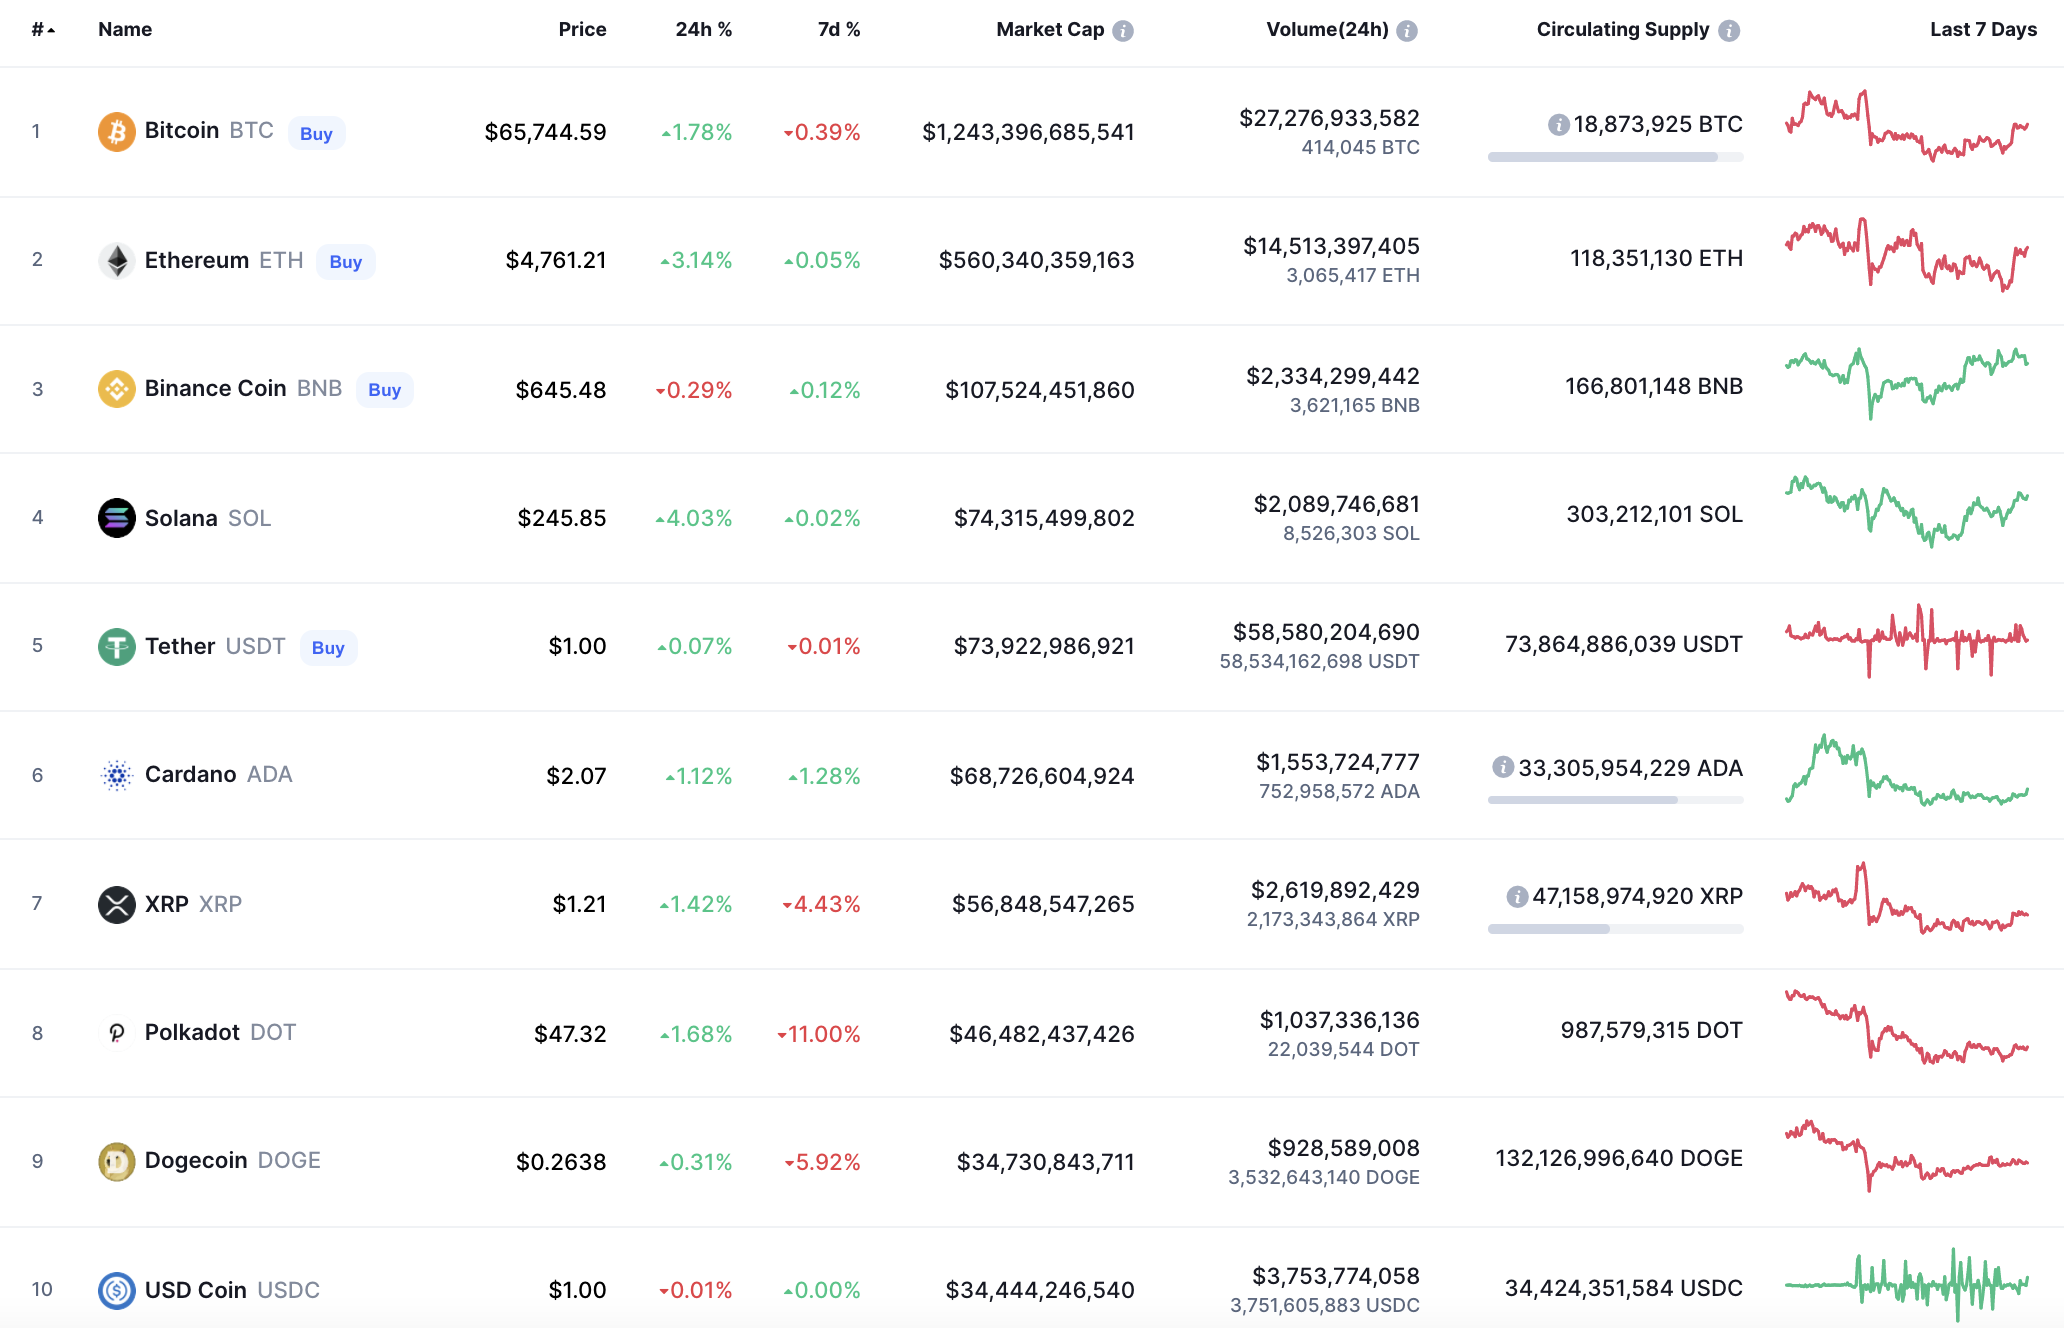Viewport: 2064px width, 1328px height.
Task: Sort table by Name column header
Action: tap(125, 30)
